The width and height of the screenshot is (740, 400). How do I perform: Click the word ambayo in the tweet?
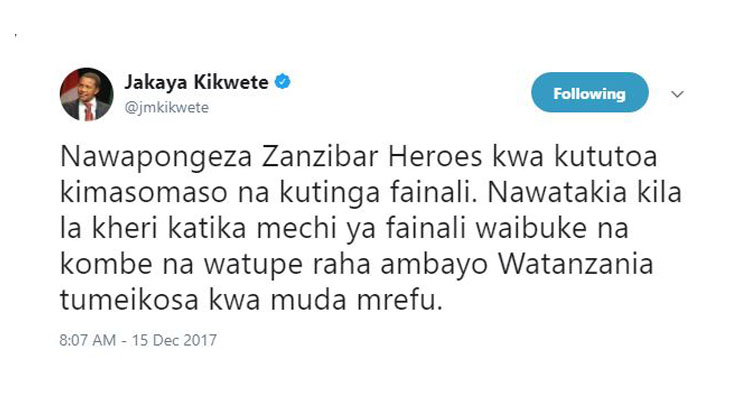[434, 266]
